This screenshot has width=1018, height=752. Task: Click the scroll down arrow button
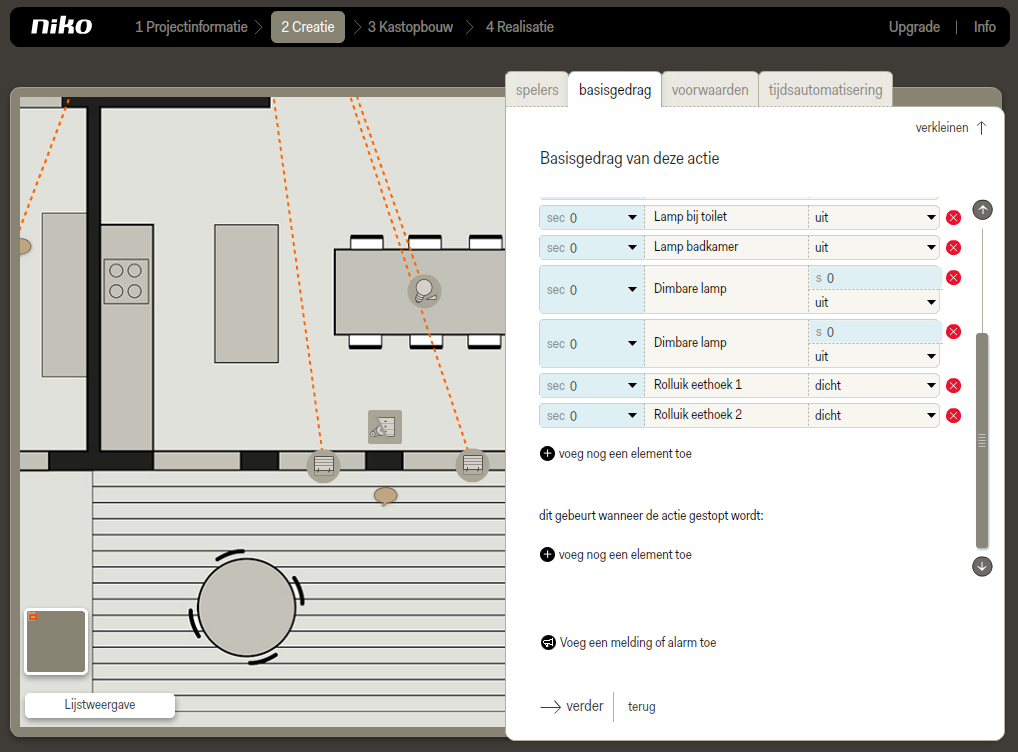[982, 566]
